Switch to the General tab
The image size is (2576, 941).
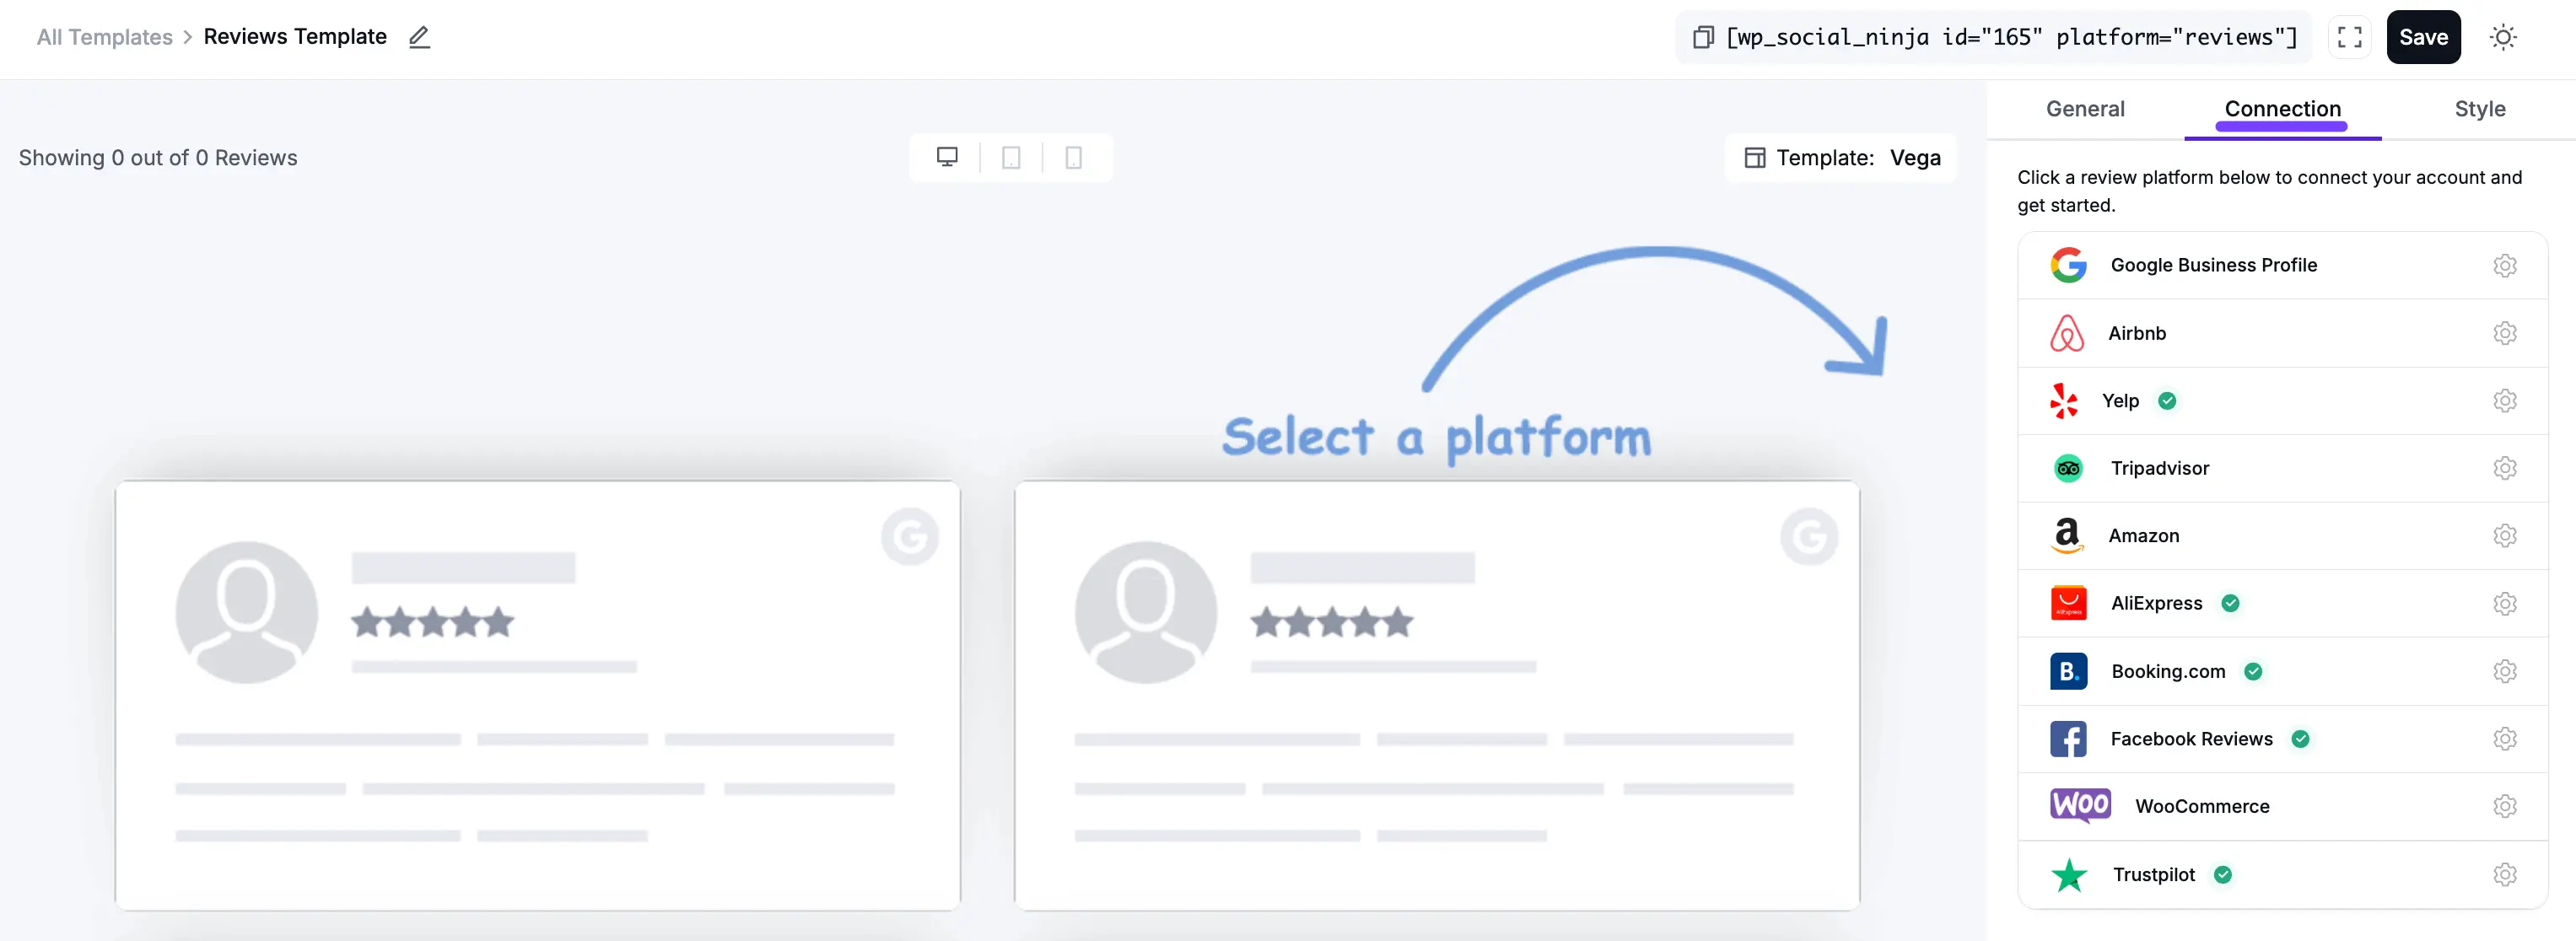(x=2085, y=109)
